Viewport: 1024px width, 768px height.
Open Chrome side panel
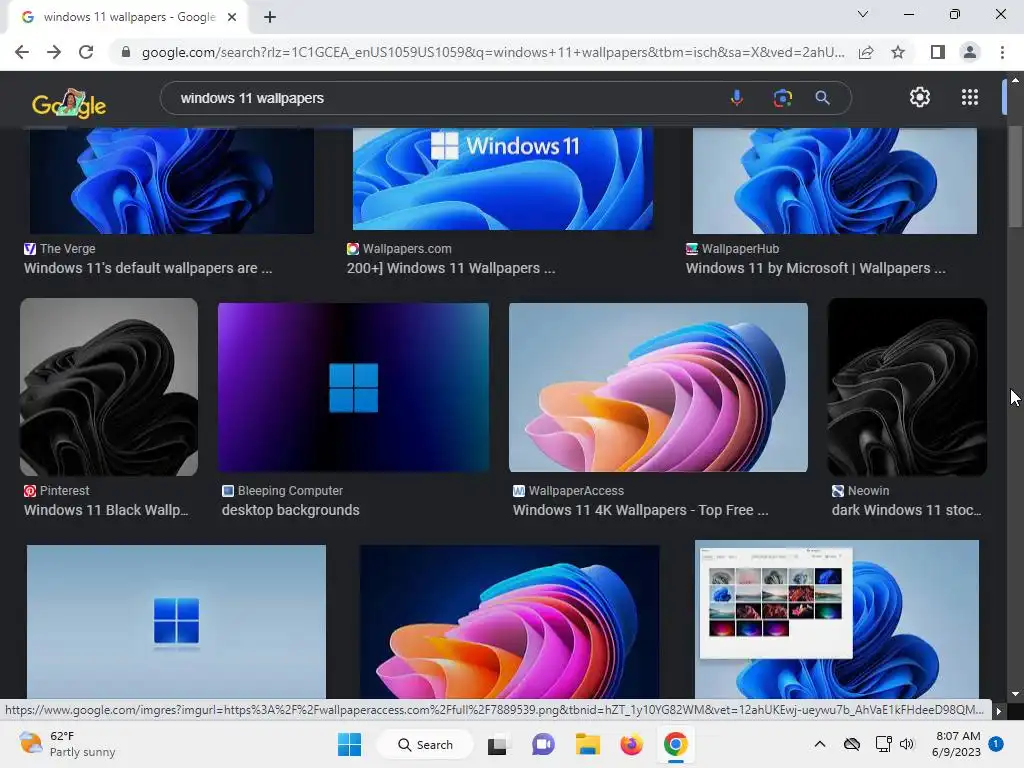(x=938, y=52)
